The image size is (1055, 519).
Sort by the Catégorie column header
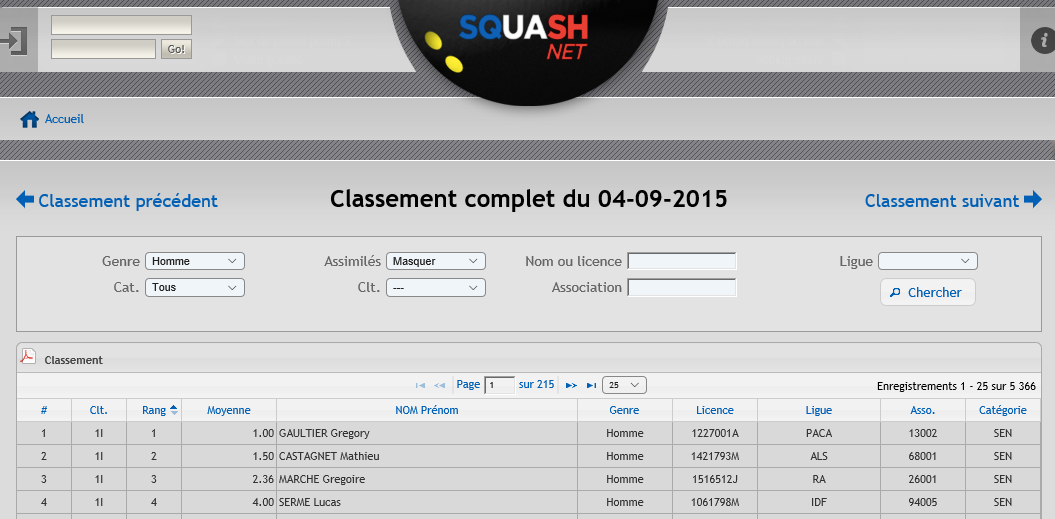[x=1003, y=410]
